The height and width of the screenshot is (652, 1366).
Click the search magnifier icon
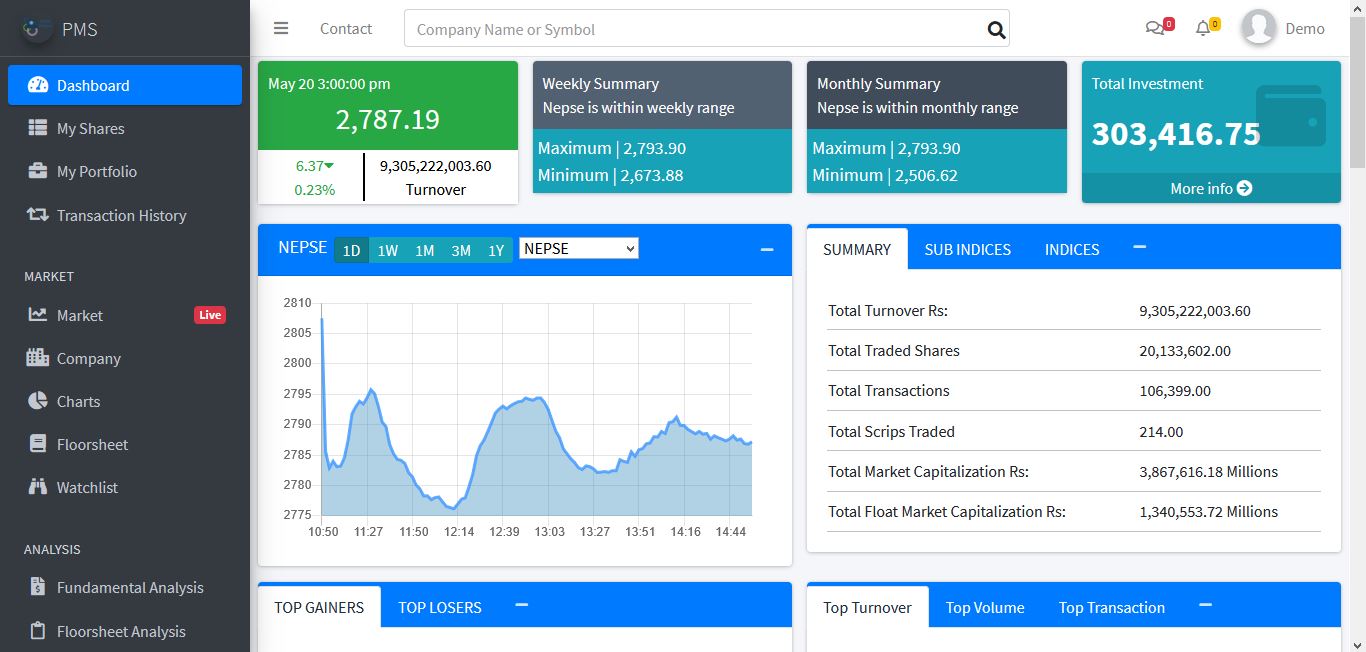[996, 30]
